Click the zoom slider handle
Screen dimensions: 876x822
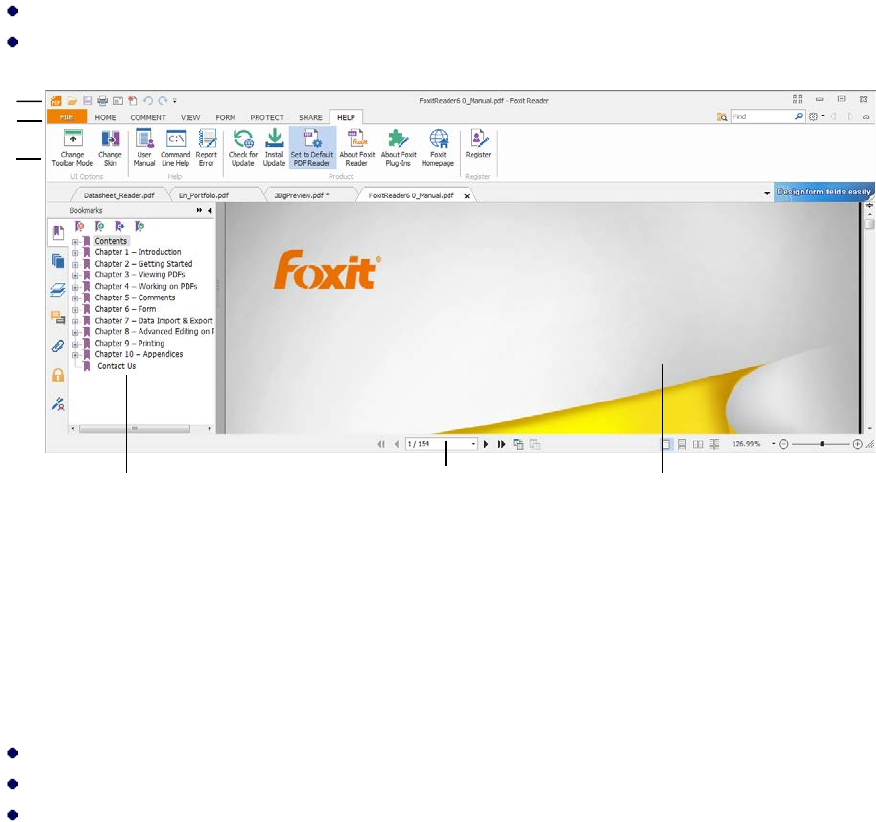(x=822, y=444)
